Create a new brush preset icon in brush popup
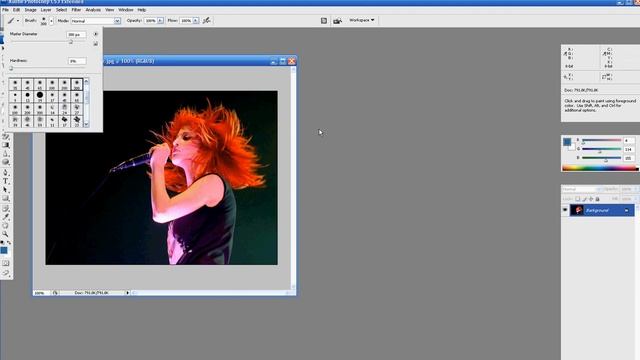Viewport: 640px width, 360px height. tap(96, 43)
